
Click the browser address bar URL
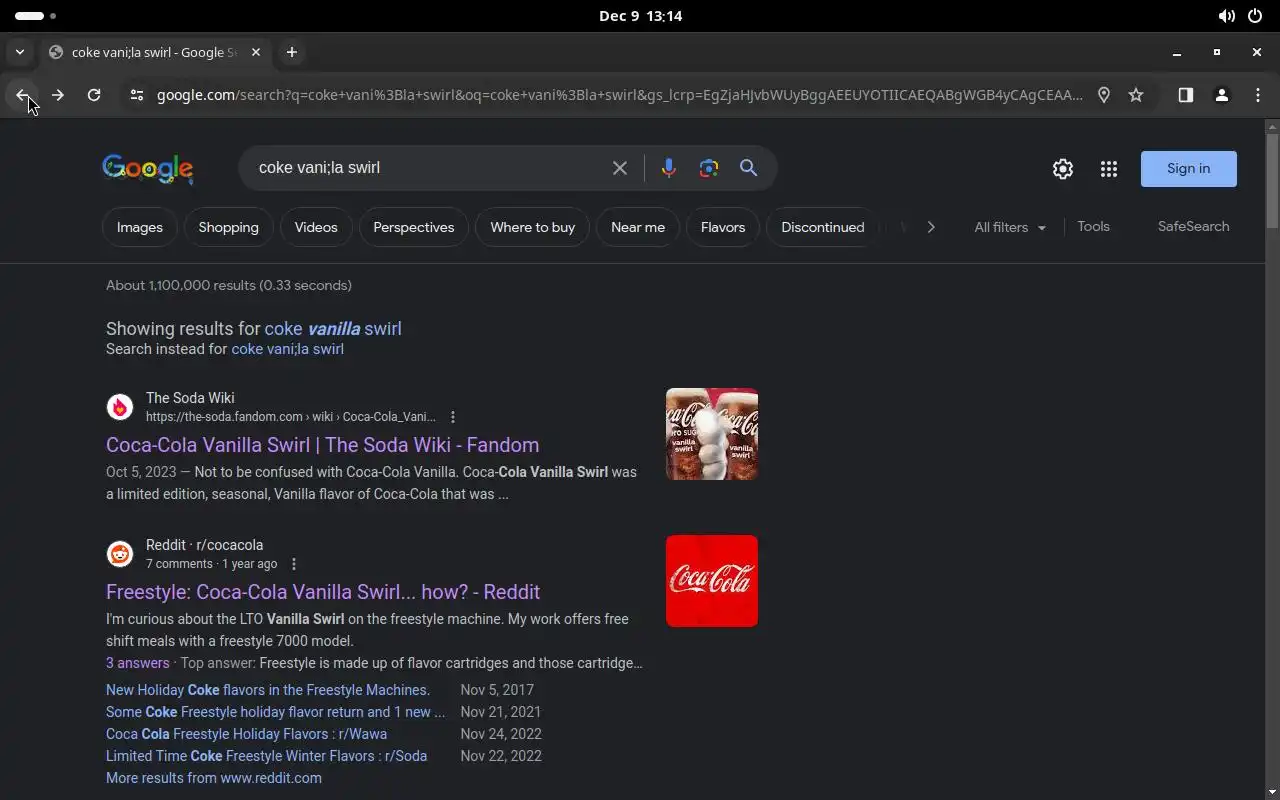620,95
